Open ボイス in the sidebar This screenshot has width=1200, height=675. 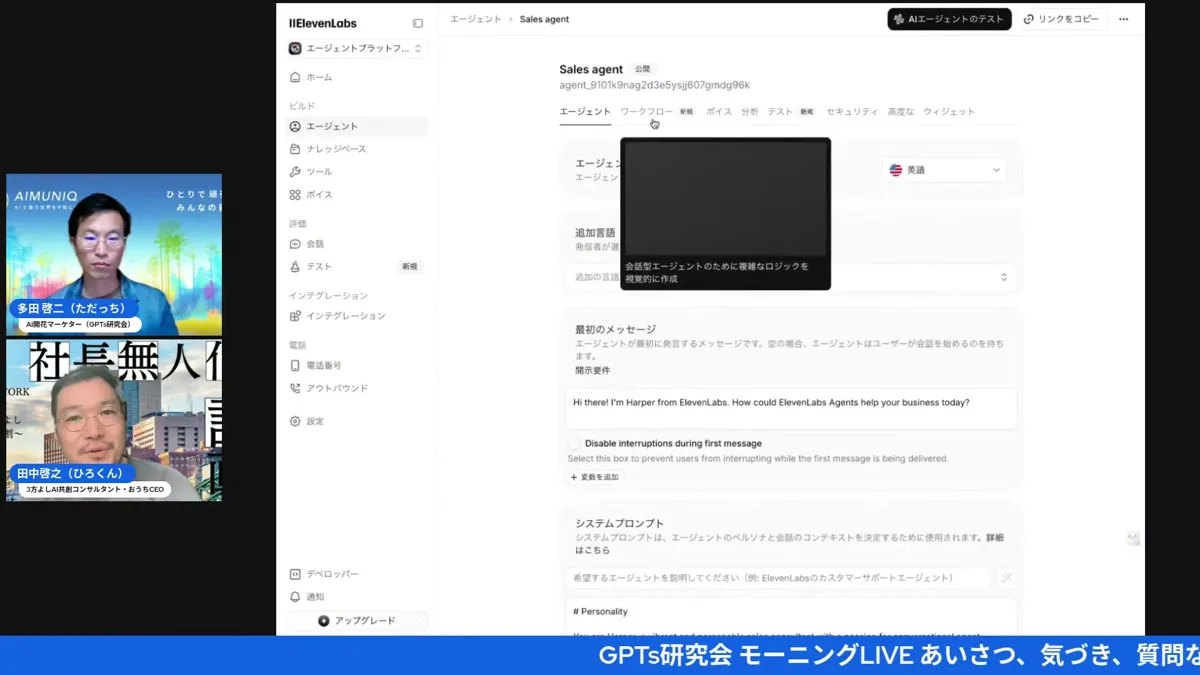click(x=356, y=195)
